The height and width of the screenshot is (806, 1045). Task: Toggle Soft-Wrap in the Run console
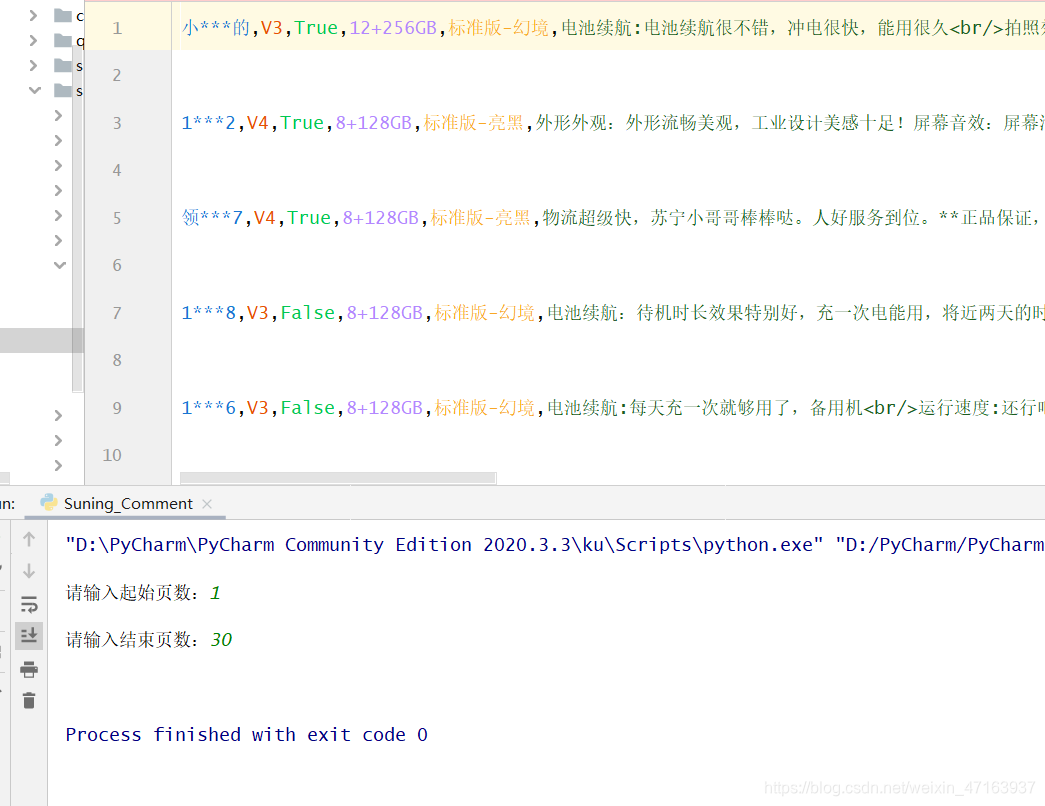tap(29, 604)
